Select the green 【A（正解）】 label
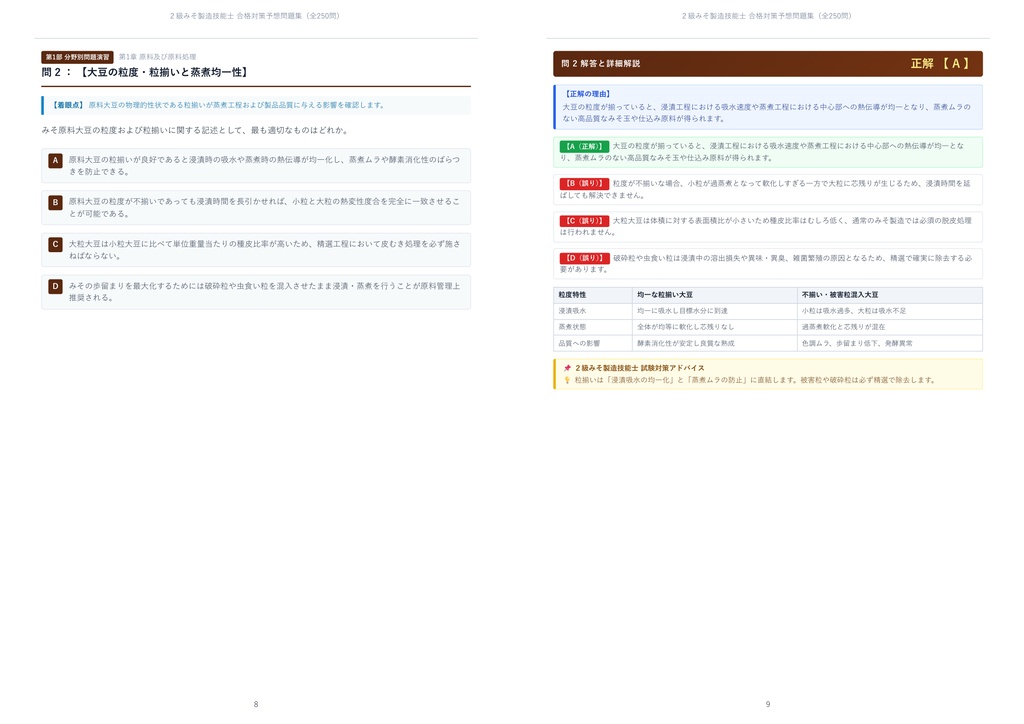The width and height of the screenshot is (1024, 724). click(584, 146)
